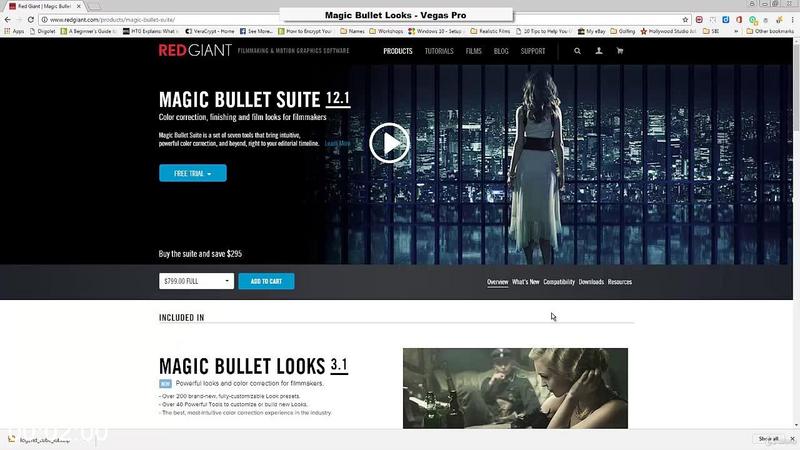The height and width of the screenshot is (450, 800).
Task: Click the green circle extension icon
Action: pos(753,20)
